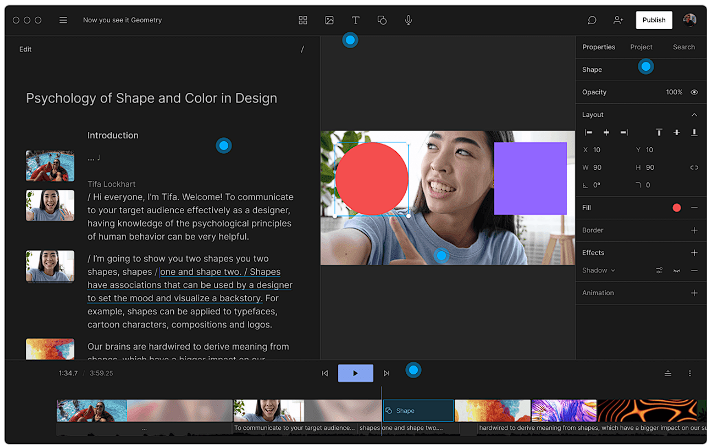Click the microphone record icon
711x448 pixels.
pos(409,20)
